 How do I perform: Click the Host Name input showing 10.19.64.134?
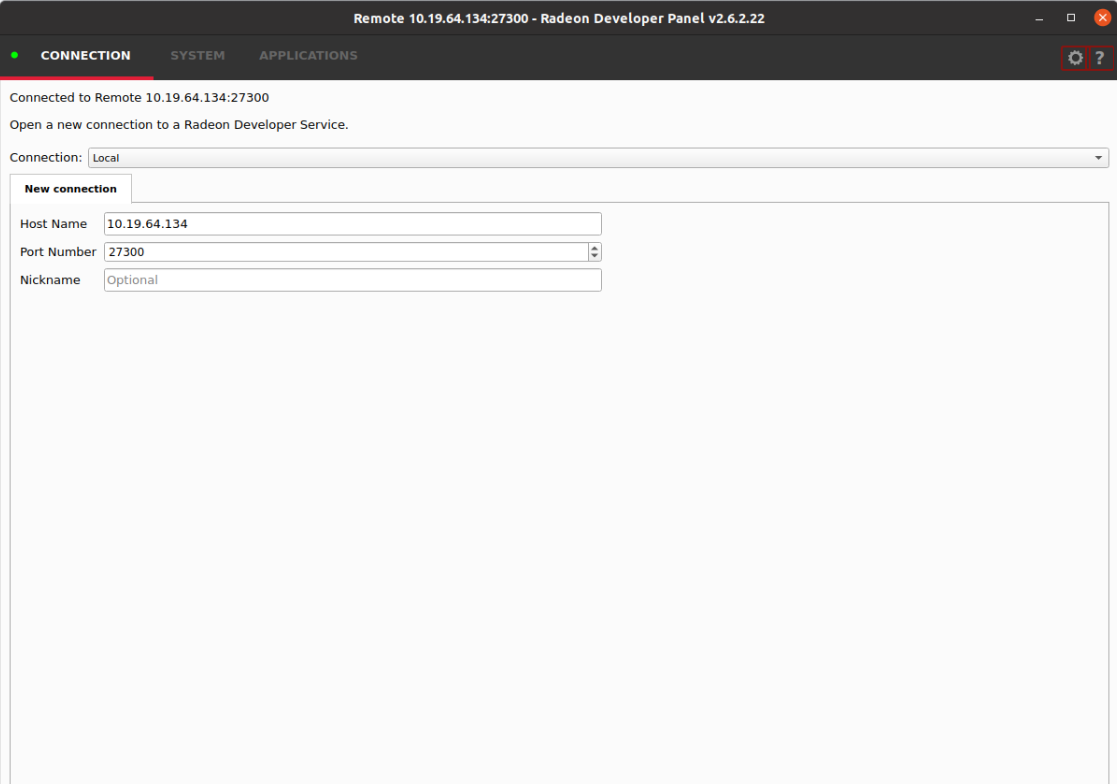click(x=350, y=223)
